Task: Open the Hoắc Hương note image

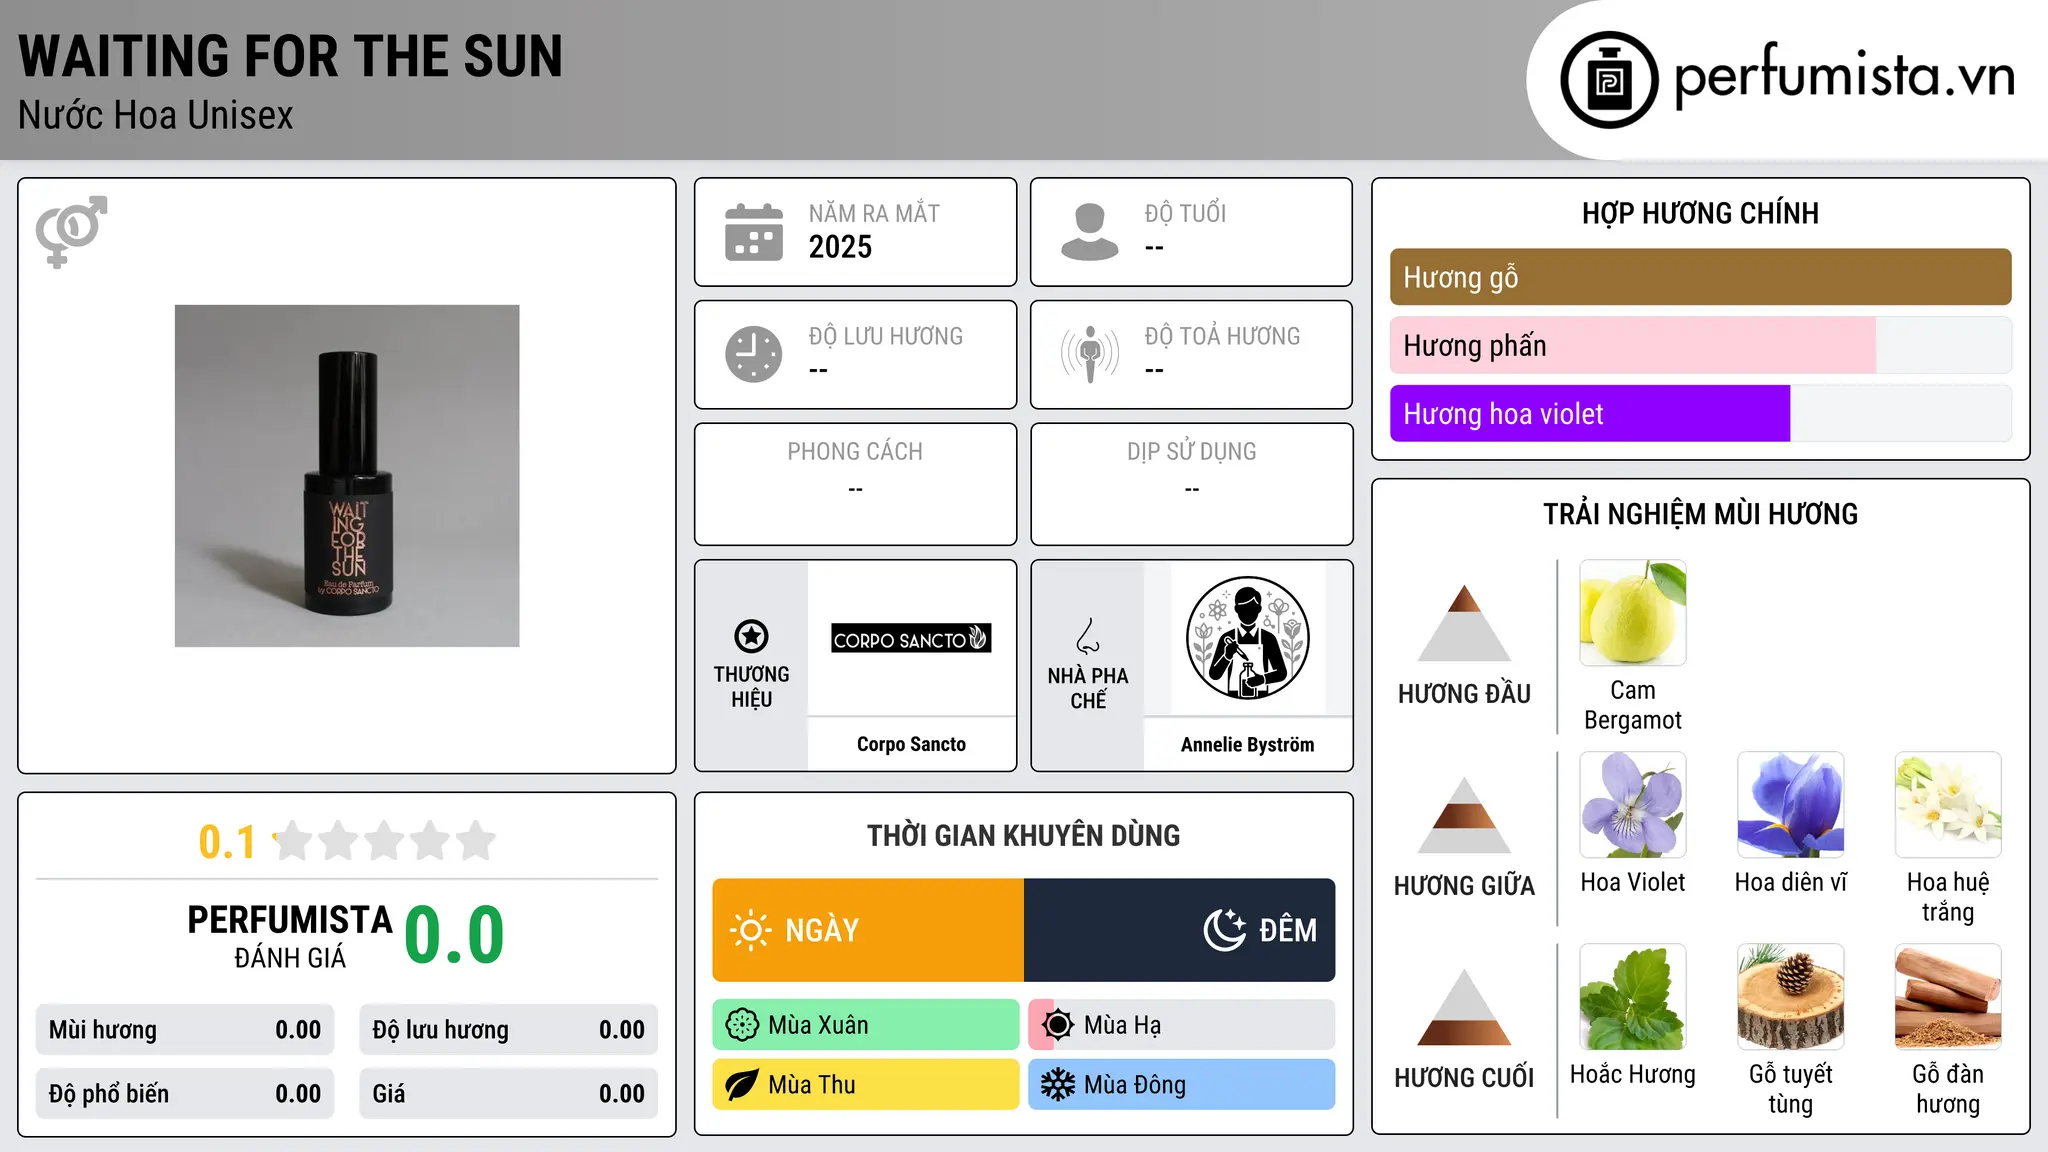Action: click(1633, 997)
